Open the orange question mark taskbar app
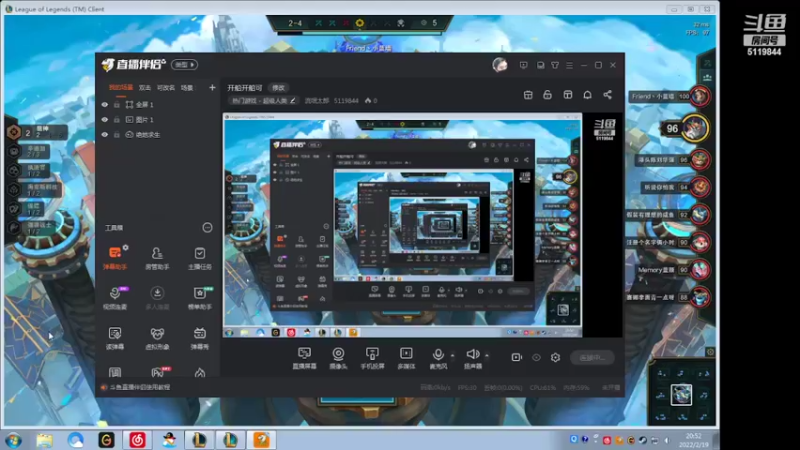 [x=261, y=440]
